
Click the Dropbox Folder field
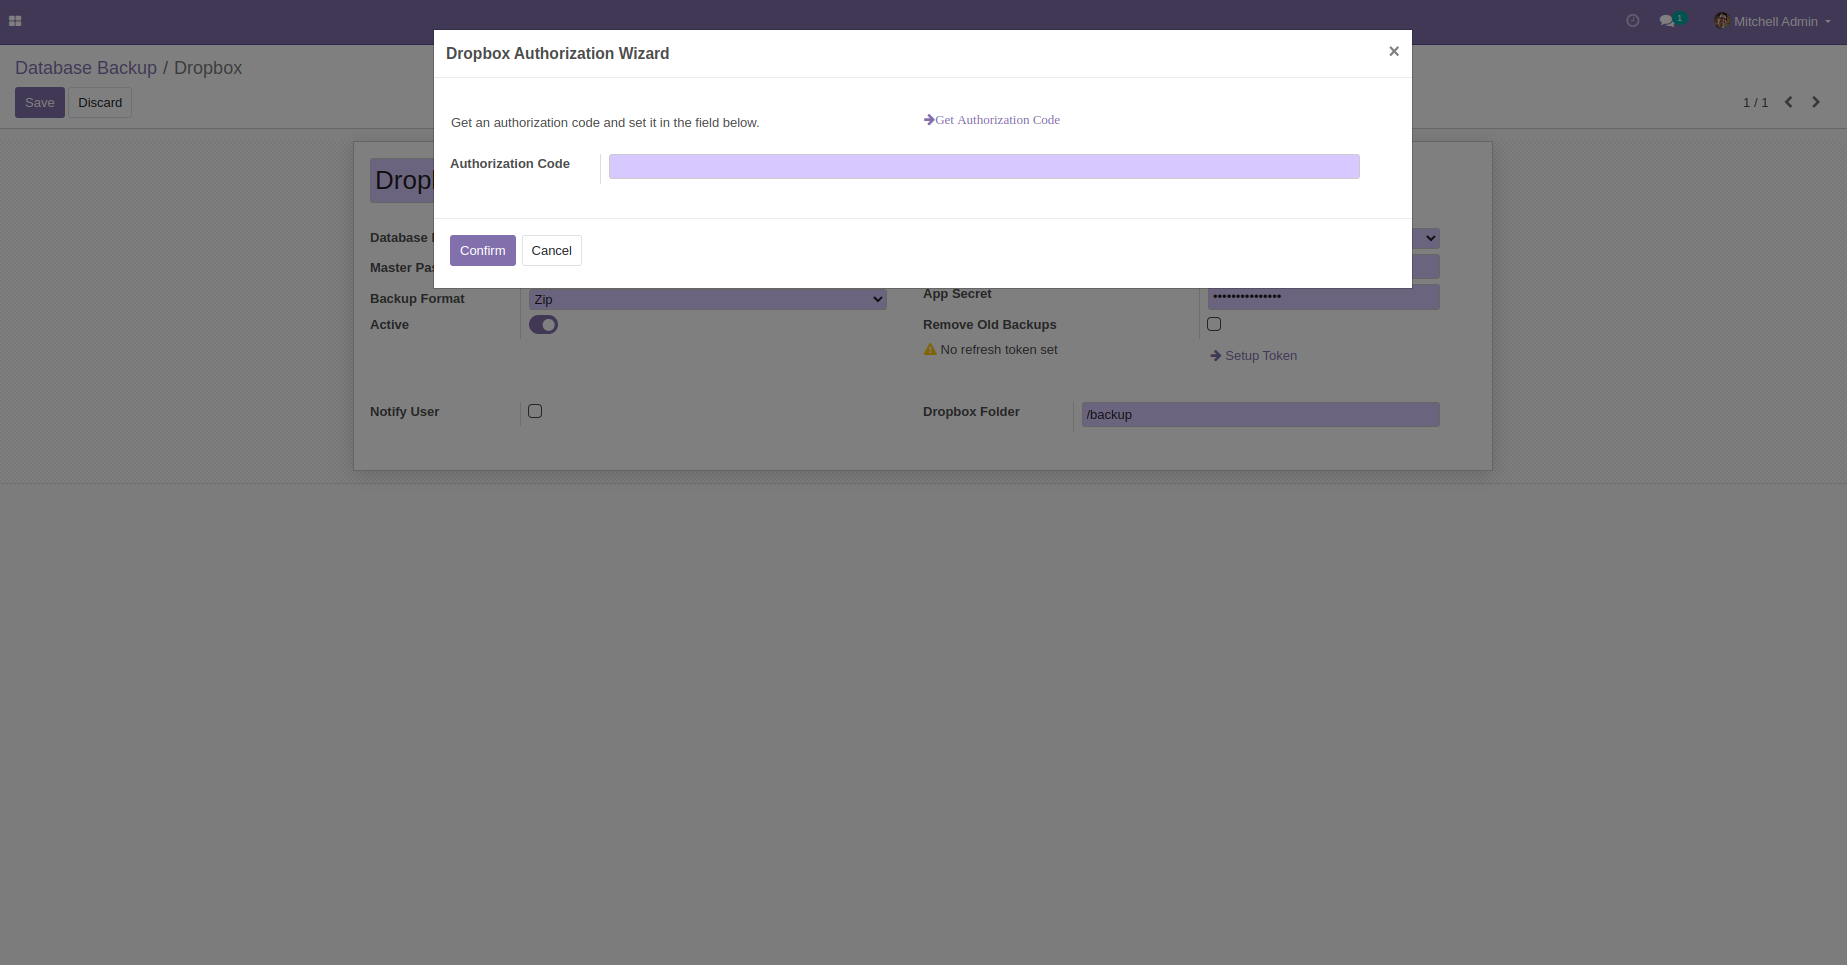pos(1260,415)
